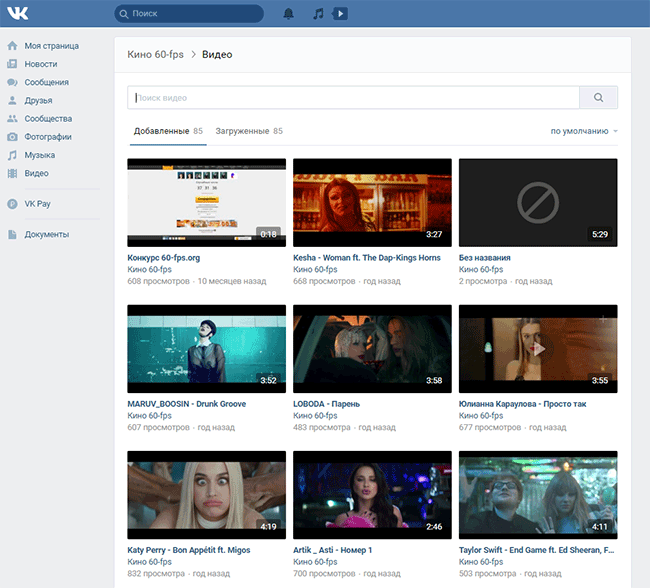Image resolution: width=650 pixels, height=588 pixels.
Task: Open Artik Asti Номер 1 thumbnail
Action: click(x=372, y=495)
